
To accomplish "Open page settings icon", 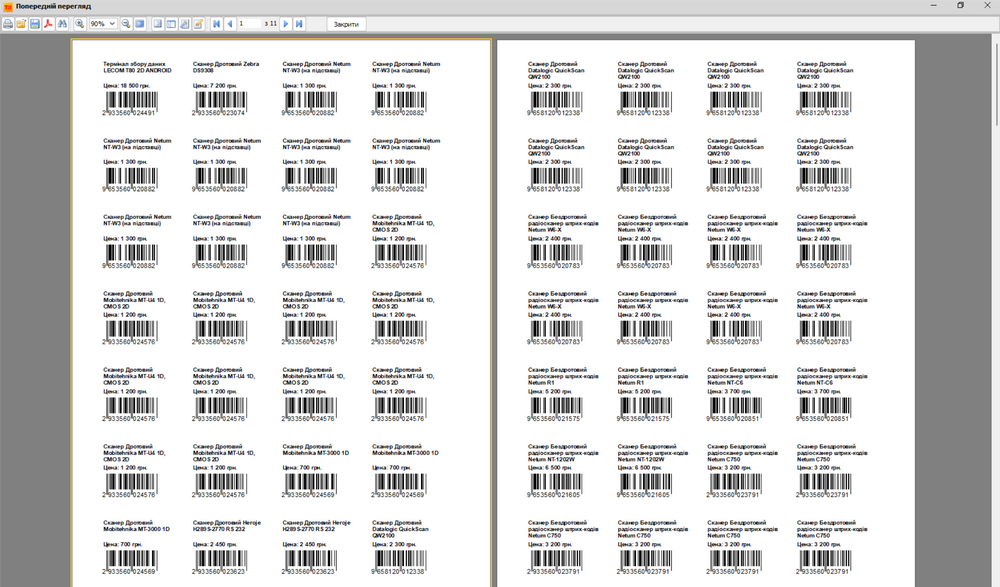I will [185, 23].
